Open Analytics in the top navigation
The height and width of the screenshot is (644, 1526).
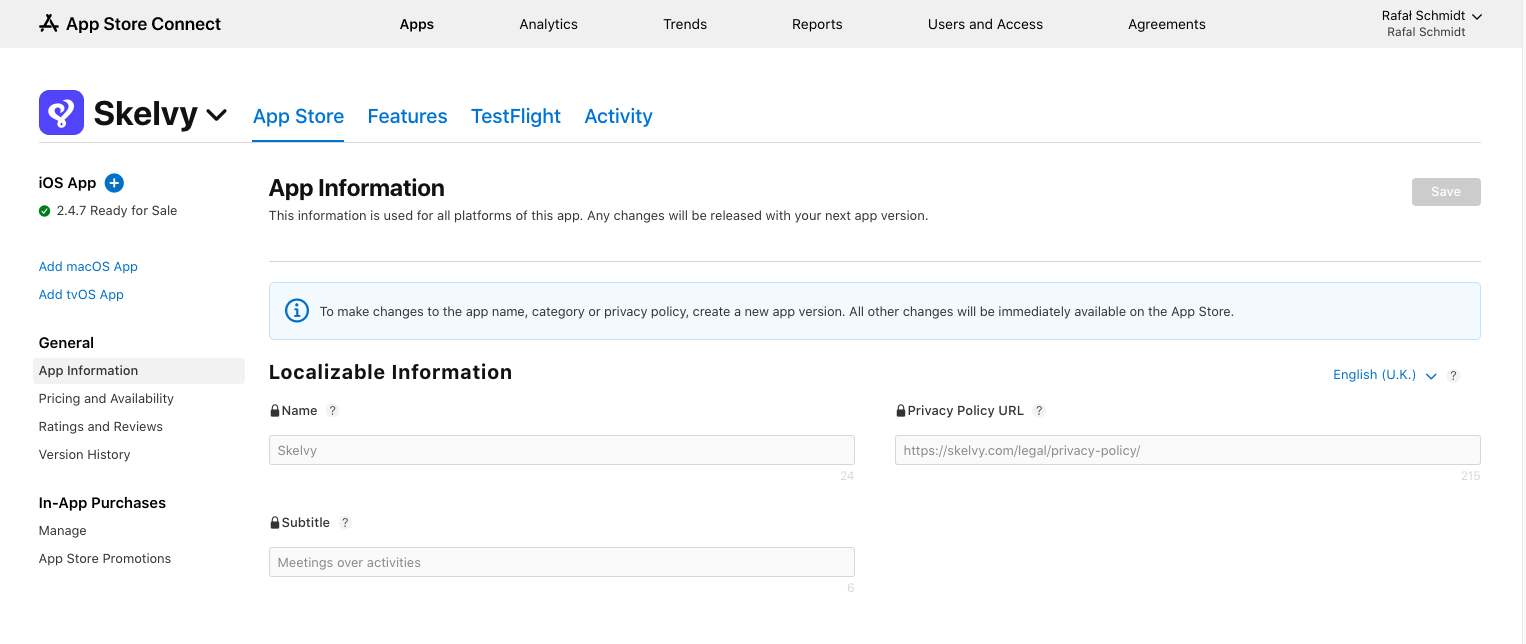pos(549,24)
